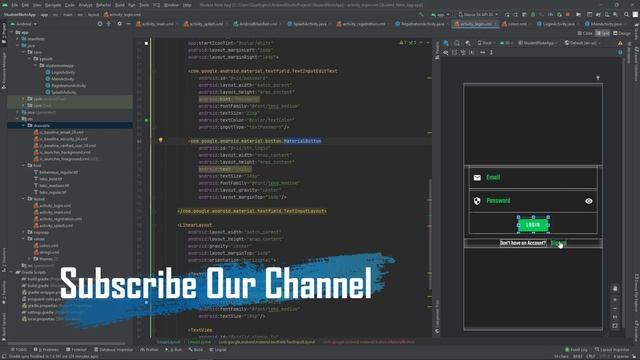Click the email envelope icon in preview
The width and height of the screenshot is (640, 360).
coord(477,178)
